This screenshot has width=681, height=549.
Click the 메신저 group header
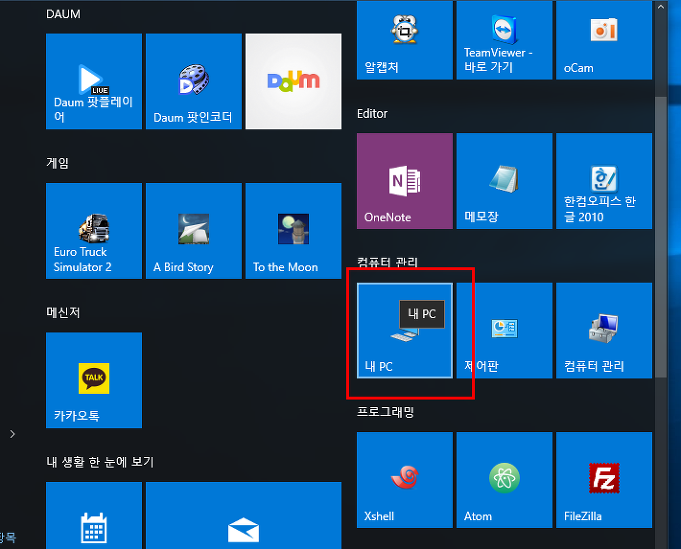63,313
